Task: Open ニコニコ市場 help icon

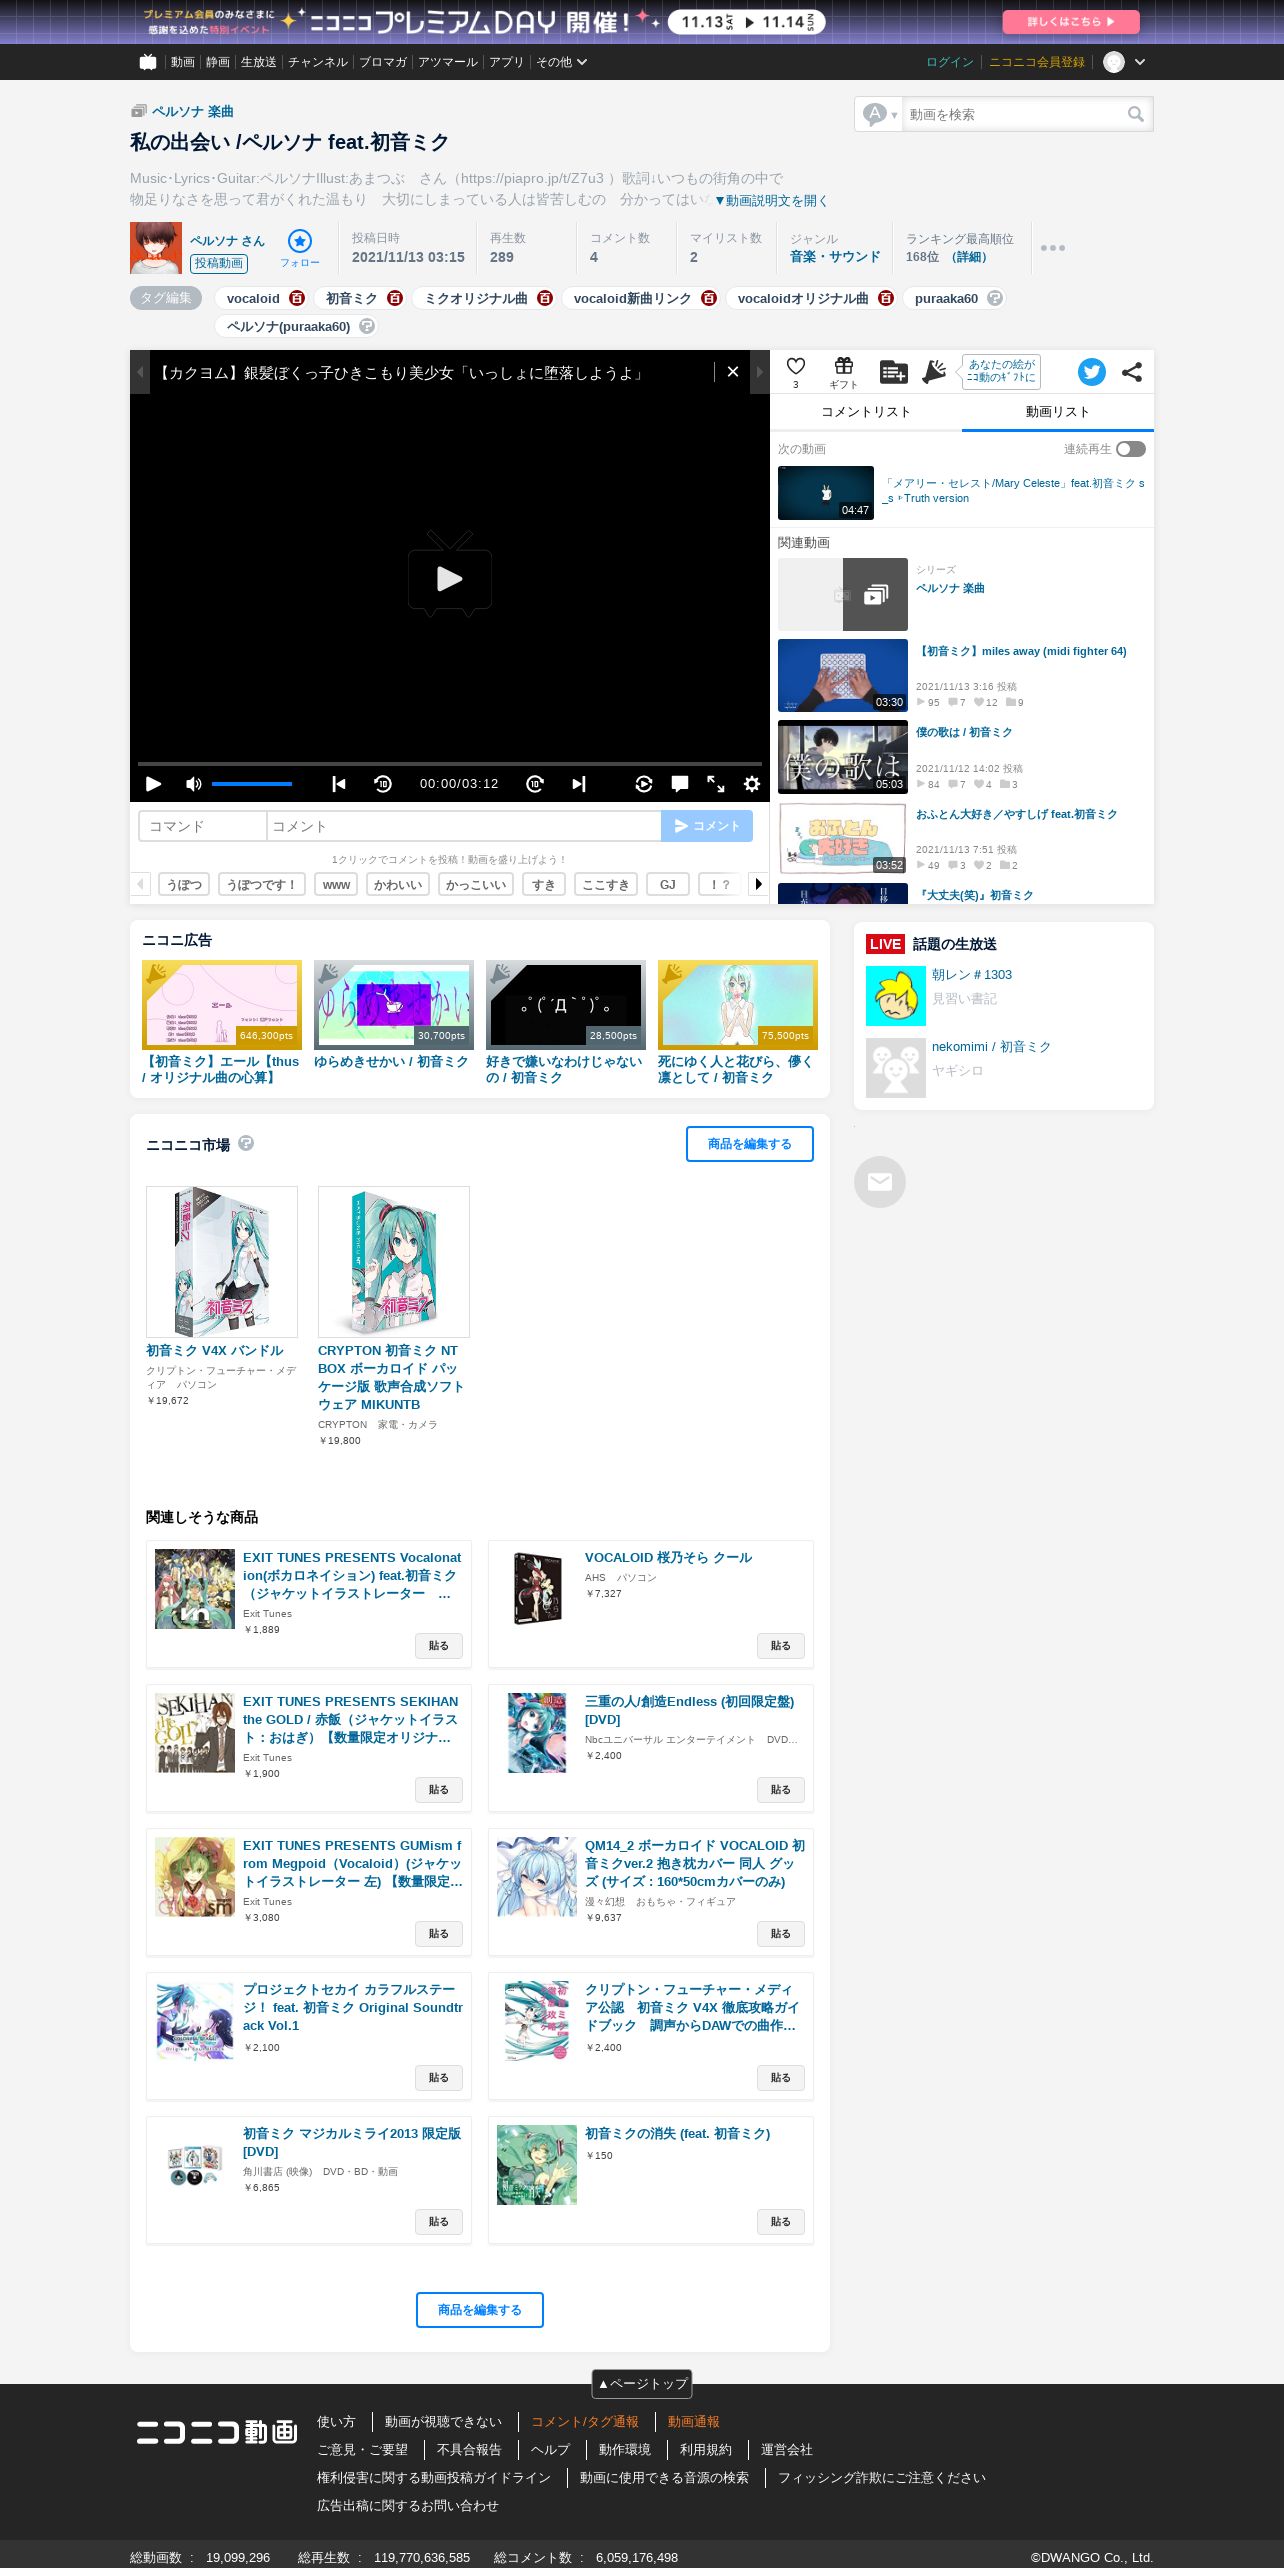Action: [246, 1143]
